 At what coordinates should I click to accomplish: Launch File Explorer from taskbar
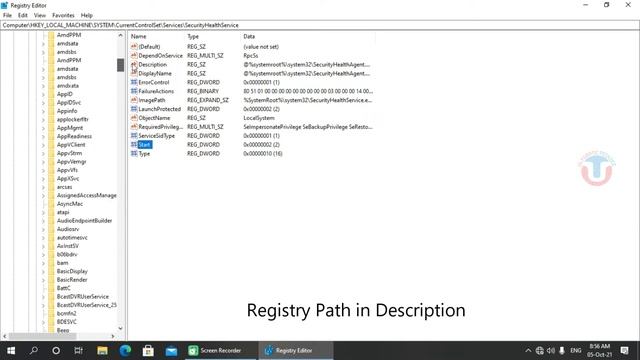coord(102,351)
